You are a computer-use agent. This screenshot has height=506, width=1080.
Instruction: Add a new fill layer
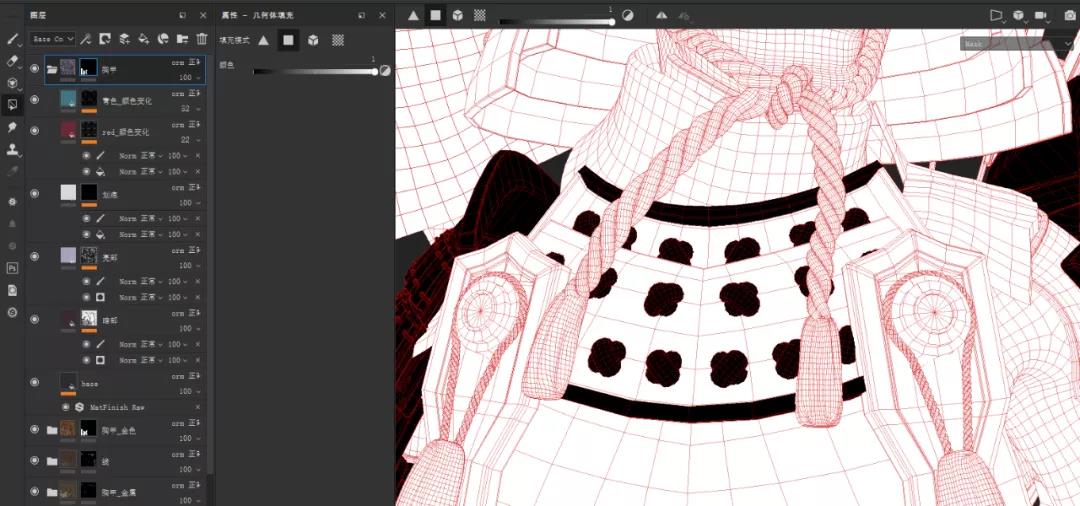pos(144,39)
